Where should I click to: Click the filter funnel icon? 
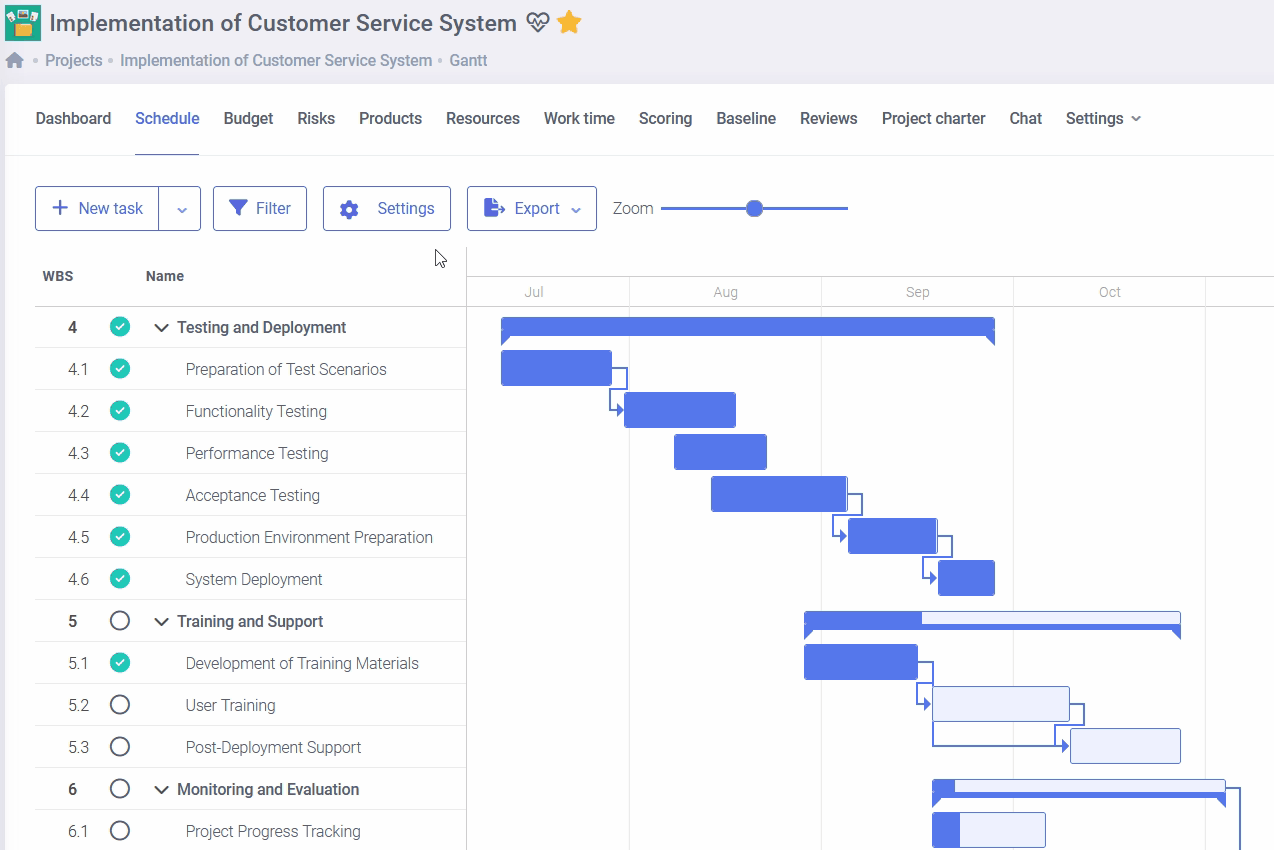point(240,208)
